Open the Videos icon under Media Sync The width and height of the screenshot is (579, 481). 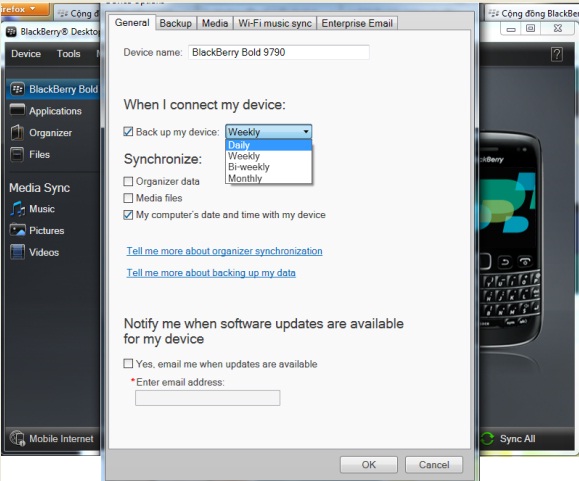coord(17,252)
